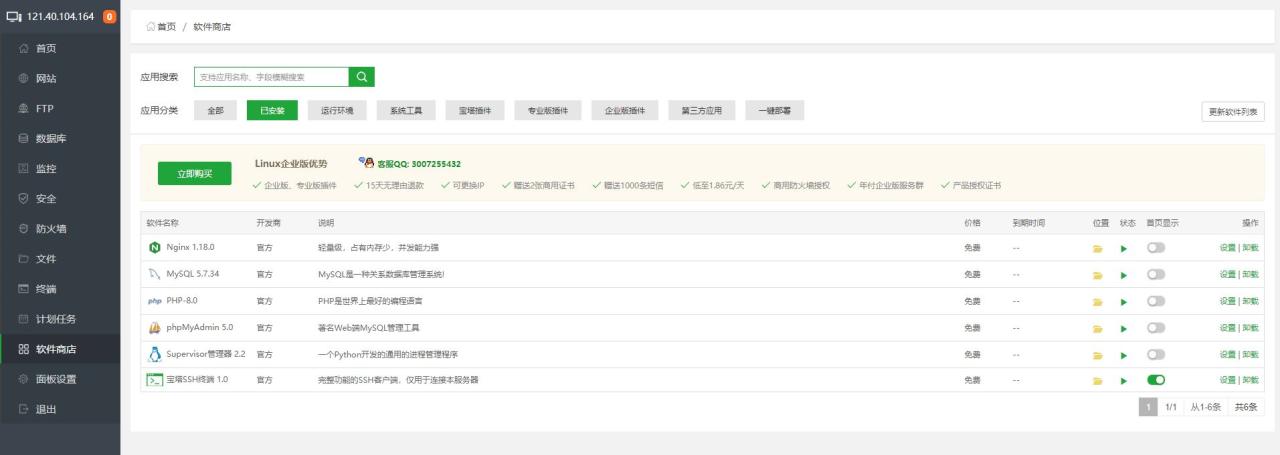Open 数据库 in the sidebar

pyautogui.click(x=60, y=138)
